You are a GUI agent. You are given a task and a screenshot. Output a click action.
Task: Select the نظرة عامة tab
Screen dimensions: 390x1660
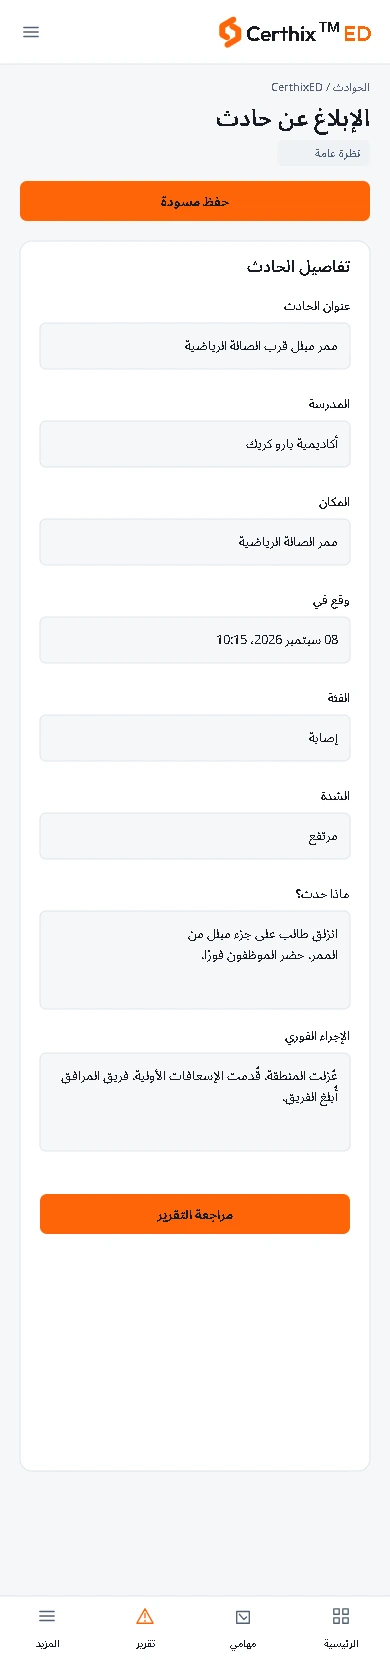click(x=323, y=153)
